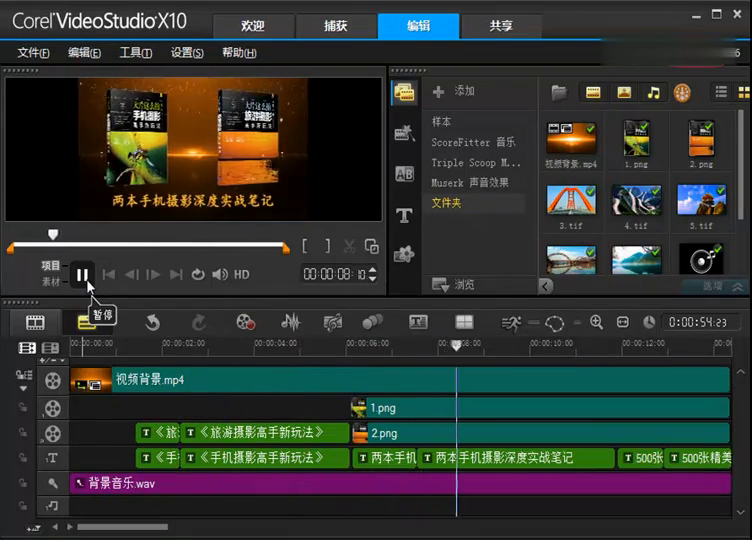The width and height of the screenshot is (752, 540).
Task: Toggle the HD preview mode
Action: pos(241,274)
